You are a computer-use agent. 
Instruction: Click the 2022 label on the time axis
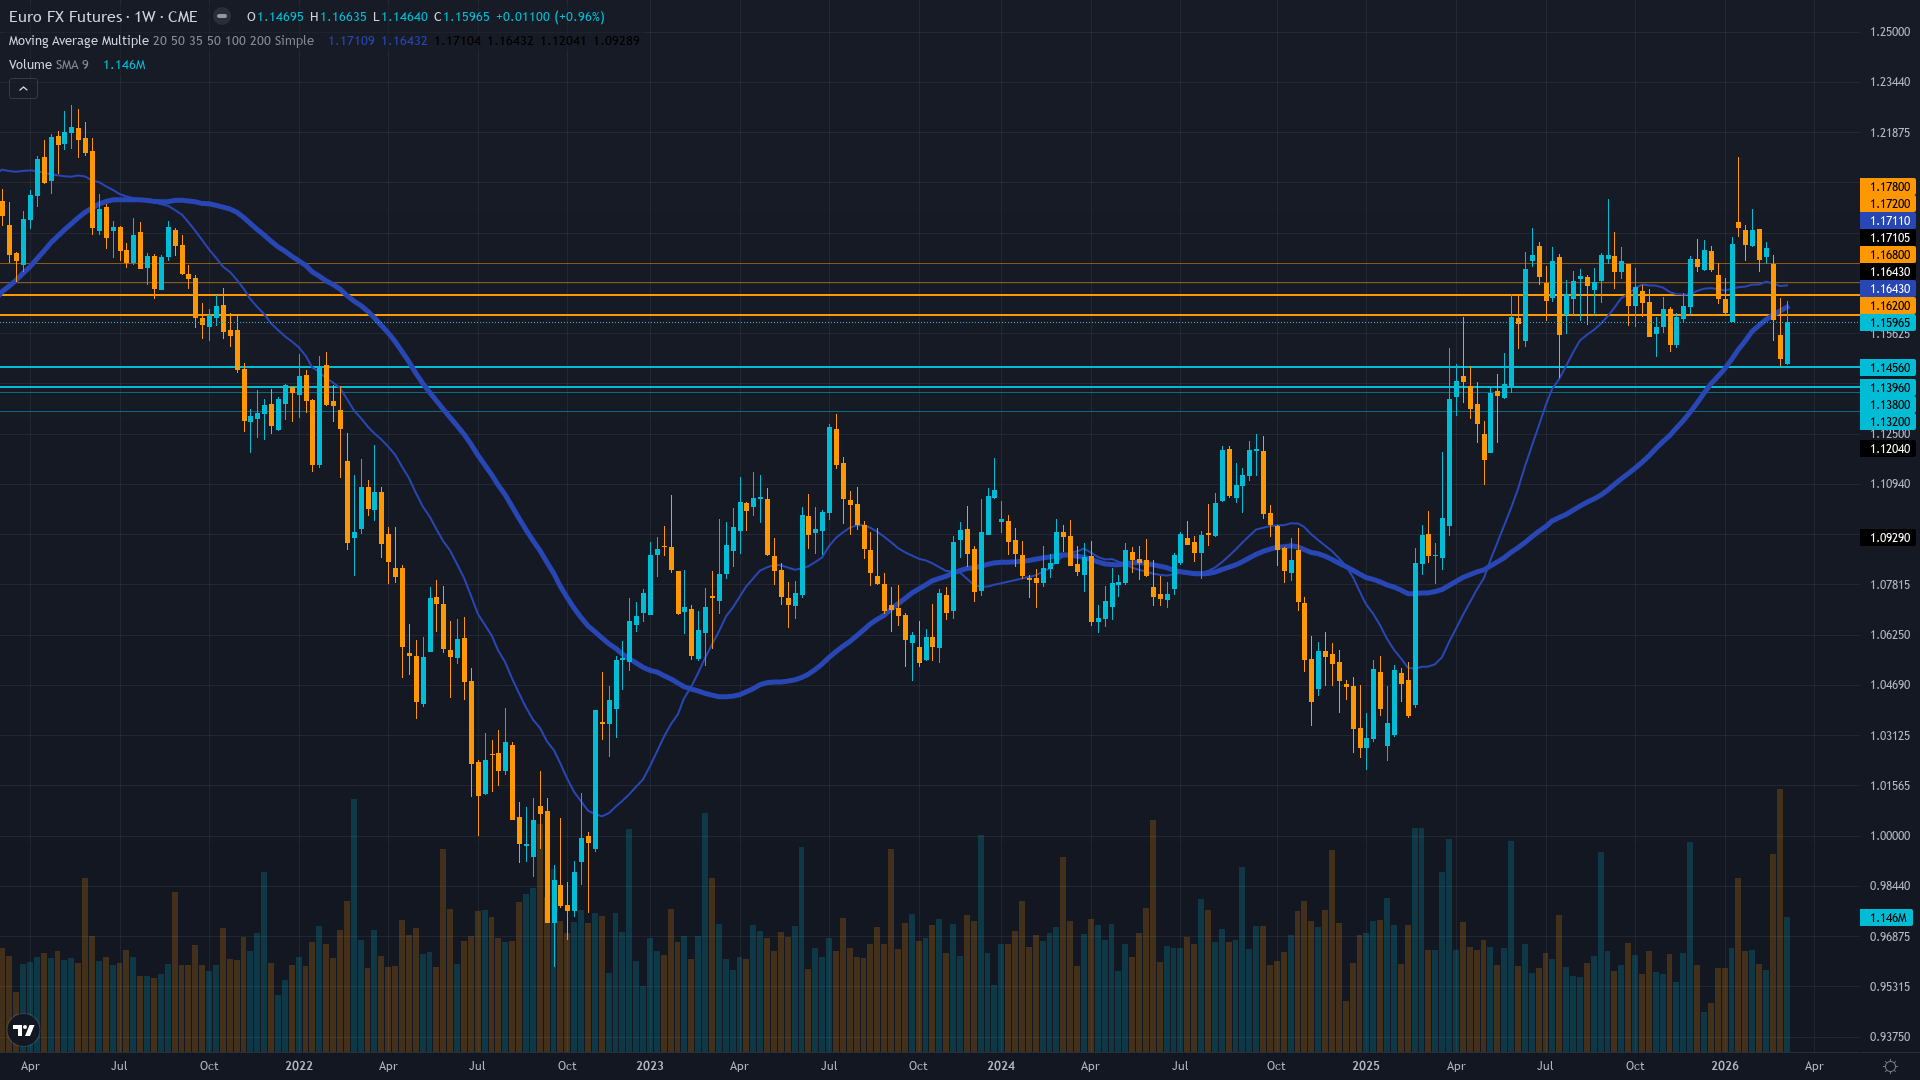click(x=299, y=1066)
